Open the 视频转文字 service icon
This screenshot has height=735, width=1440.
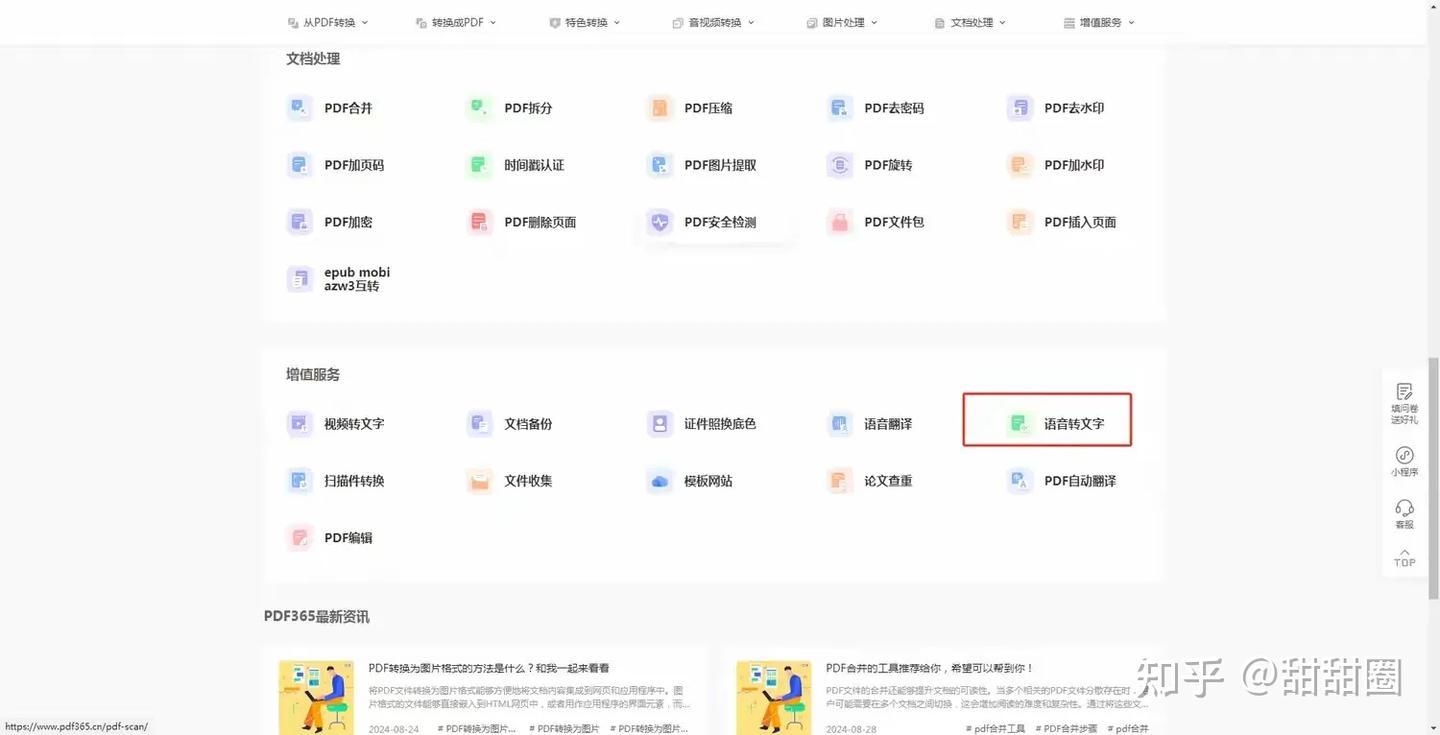coord(300,424)
